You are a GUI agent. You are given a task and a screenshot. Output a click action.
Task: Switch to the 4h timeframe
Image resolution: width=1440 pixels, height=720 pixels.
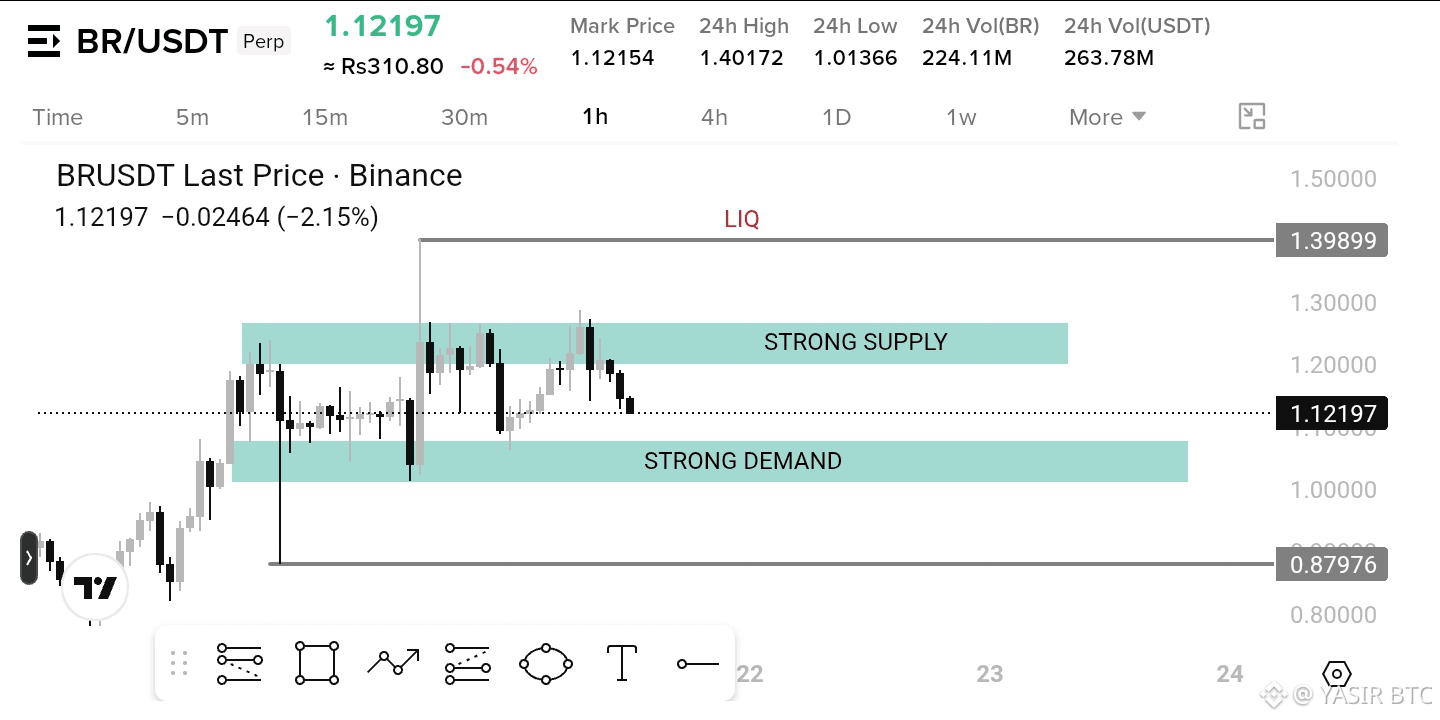[x=714, y=117]
